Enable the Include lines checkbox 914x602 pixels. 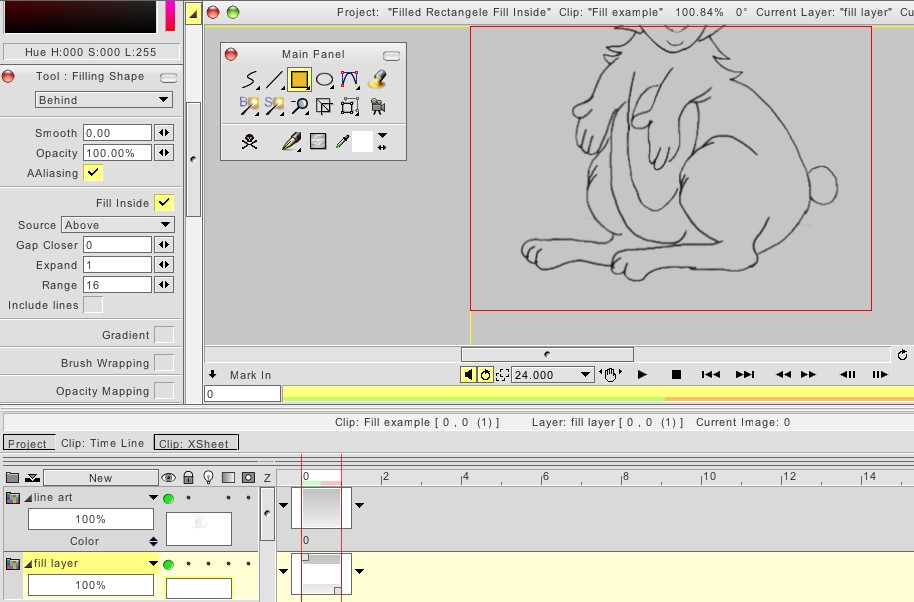pyautogui.click(x=93, y=305)
